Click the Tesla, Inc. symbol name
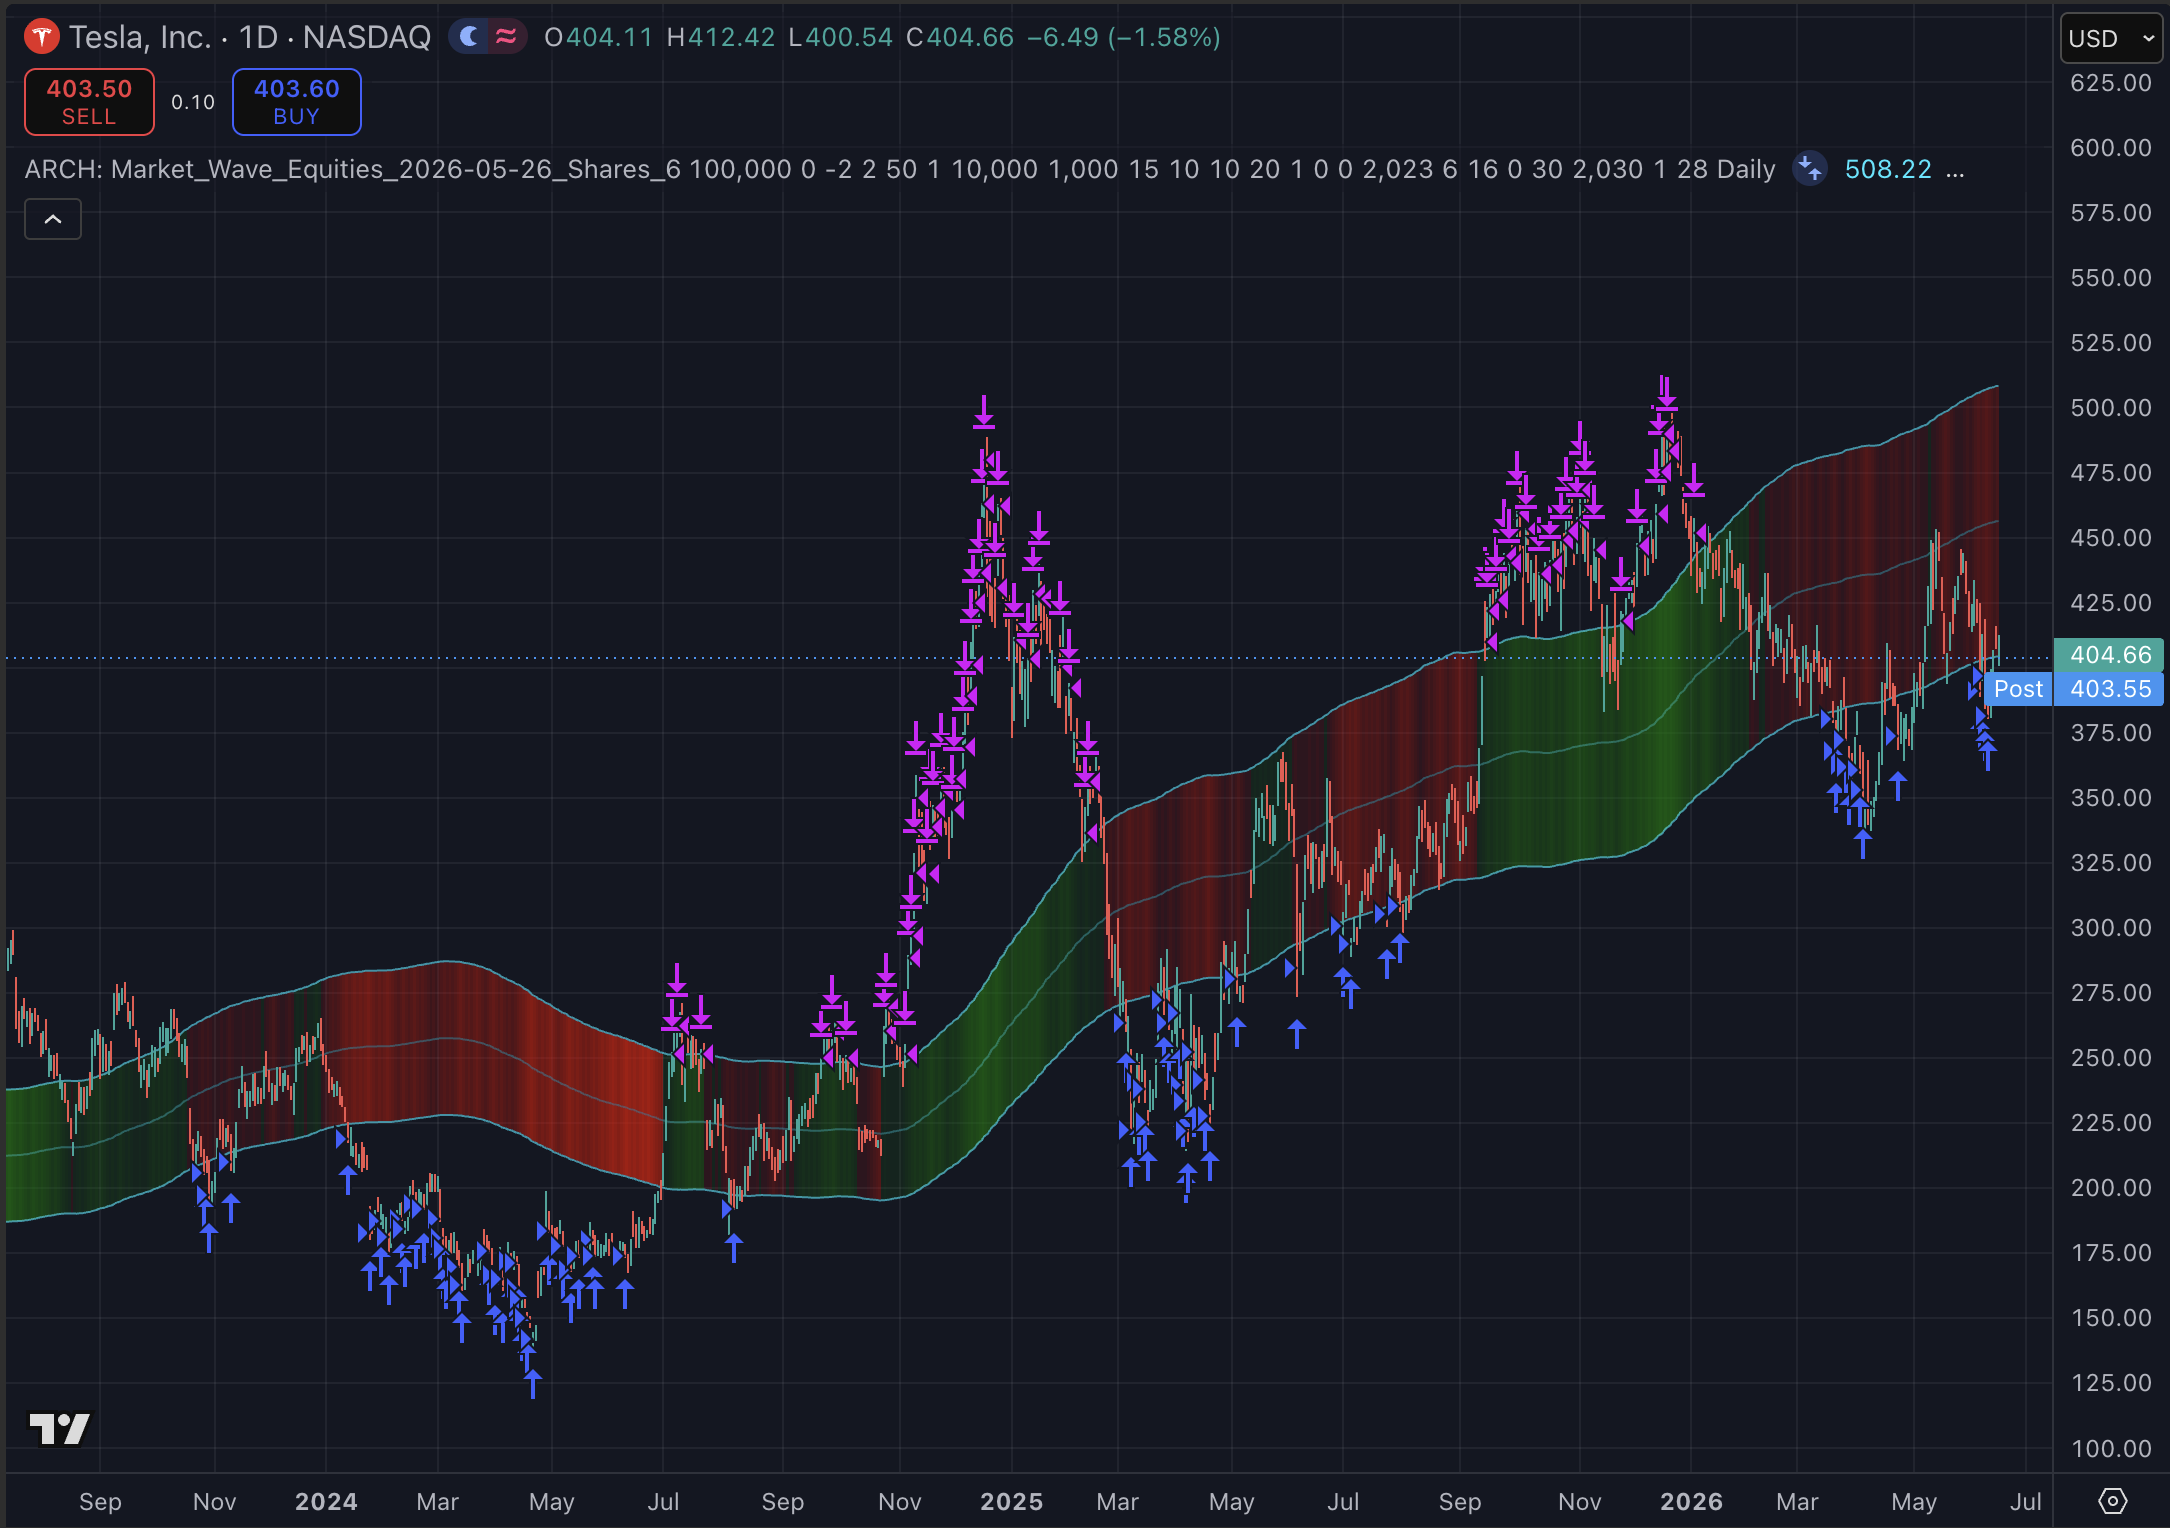 [x=139, y=38]
